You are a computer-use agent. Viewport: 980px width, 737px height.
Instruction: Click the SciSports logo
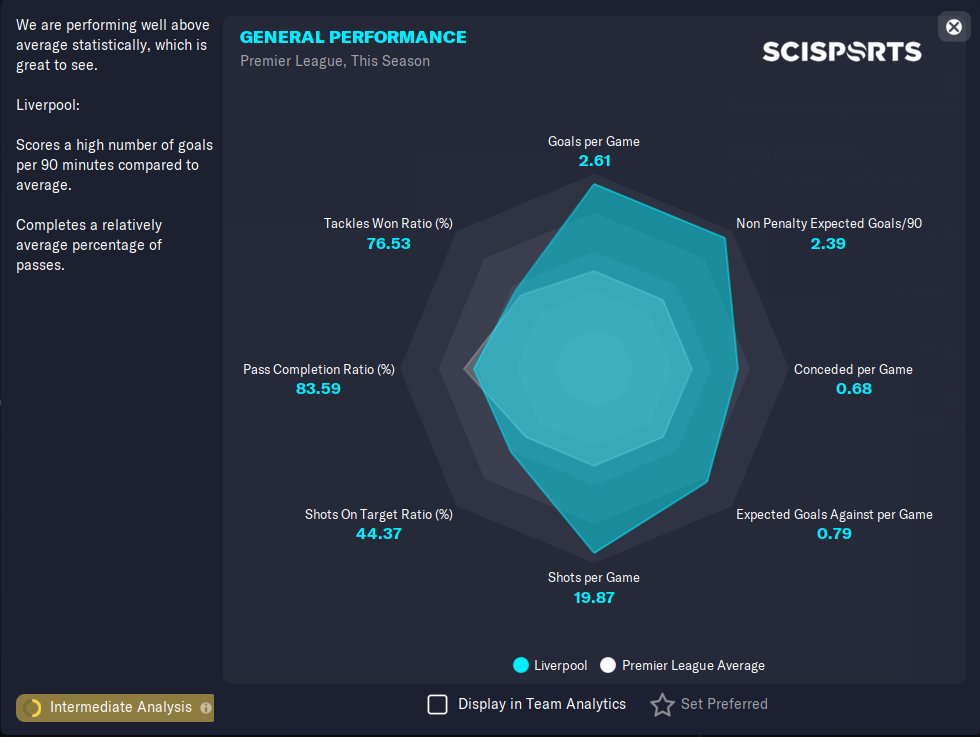tap(841, 51)
